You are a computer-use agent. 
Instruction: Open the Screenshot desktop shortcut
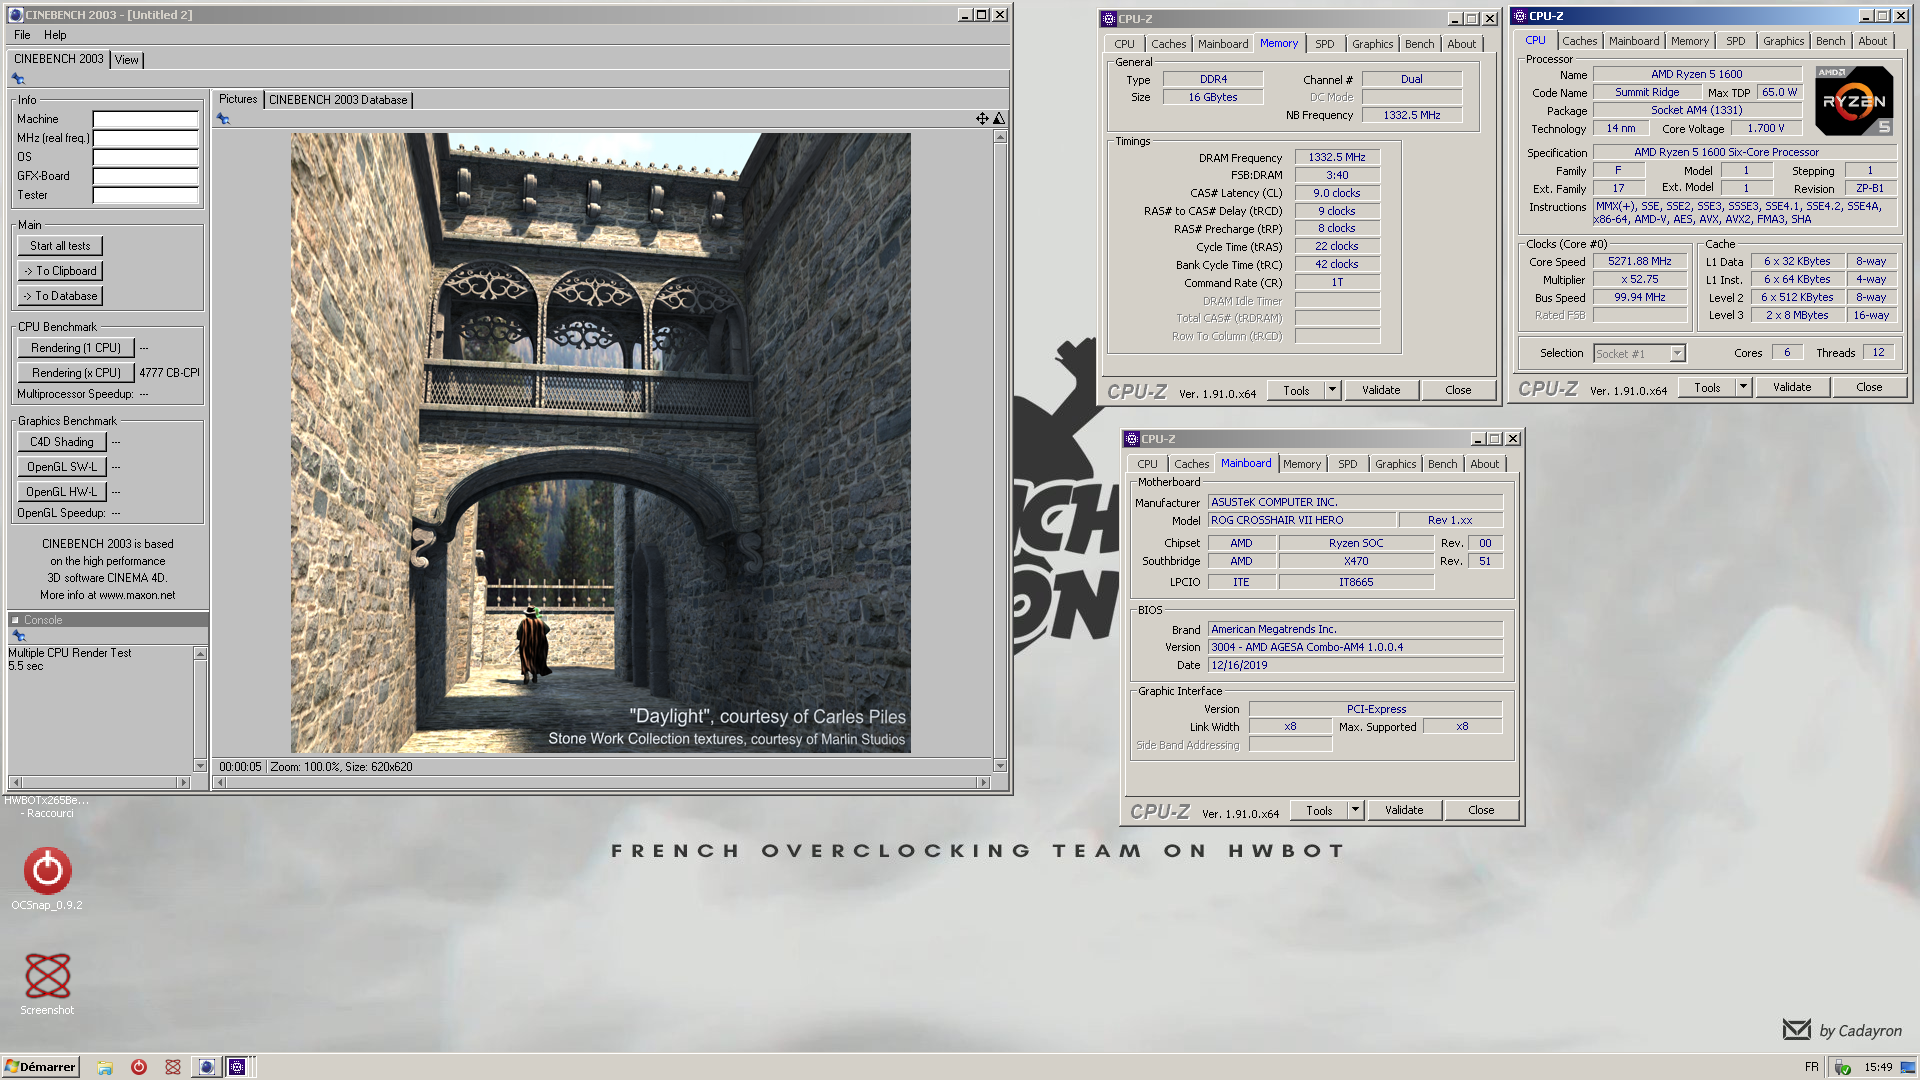click(x=47, y=983)
